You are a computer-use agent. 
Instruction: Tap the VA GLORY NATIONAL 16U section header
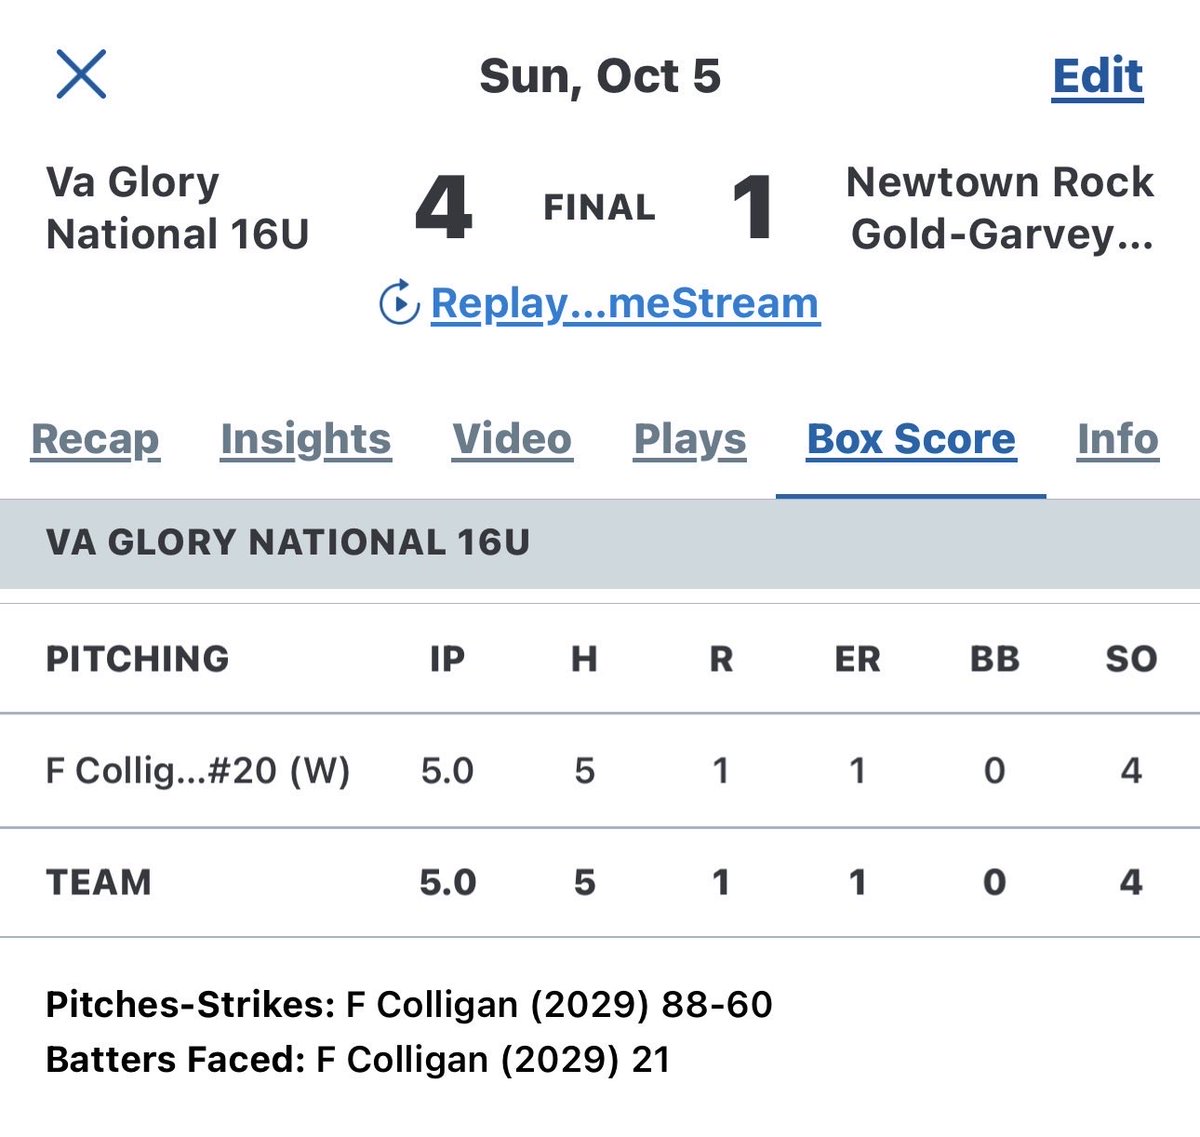click(x=288, y=542)
